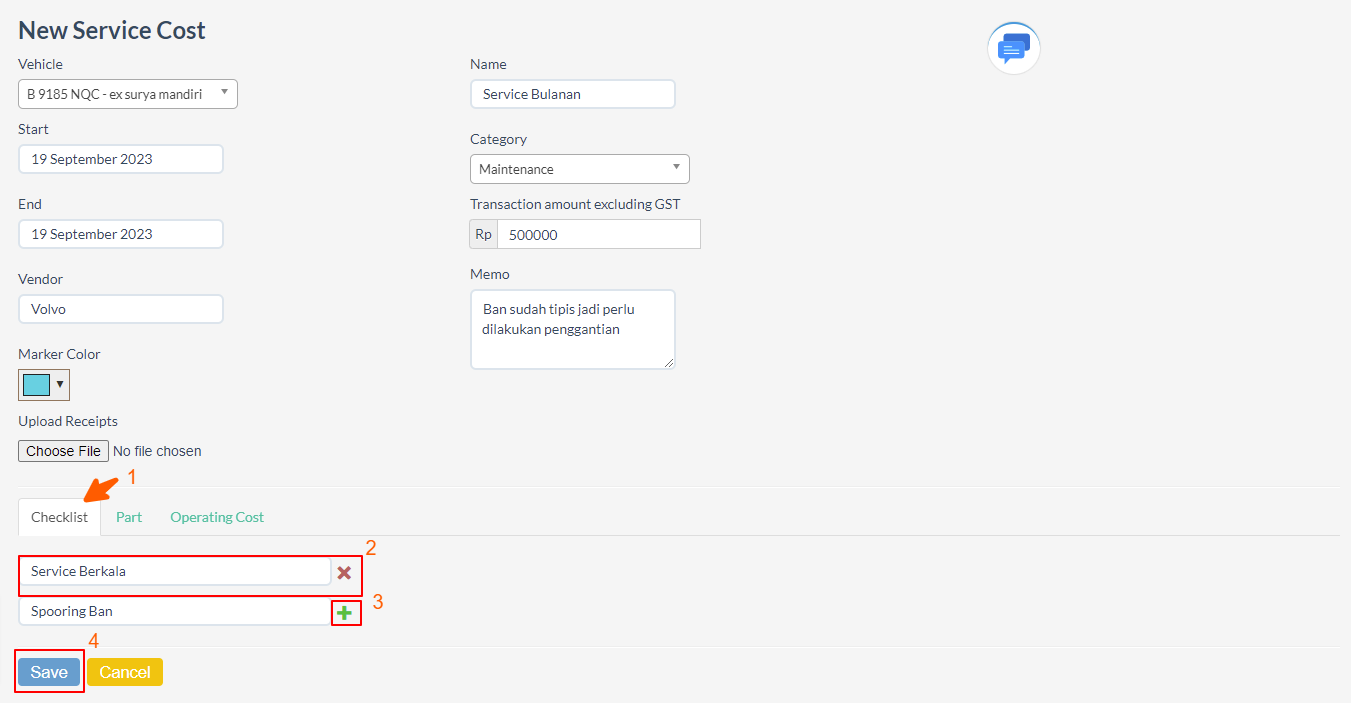Click inside the Memo text area
This screenshot has width=1351, height=703.
pos(573,329)
